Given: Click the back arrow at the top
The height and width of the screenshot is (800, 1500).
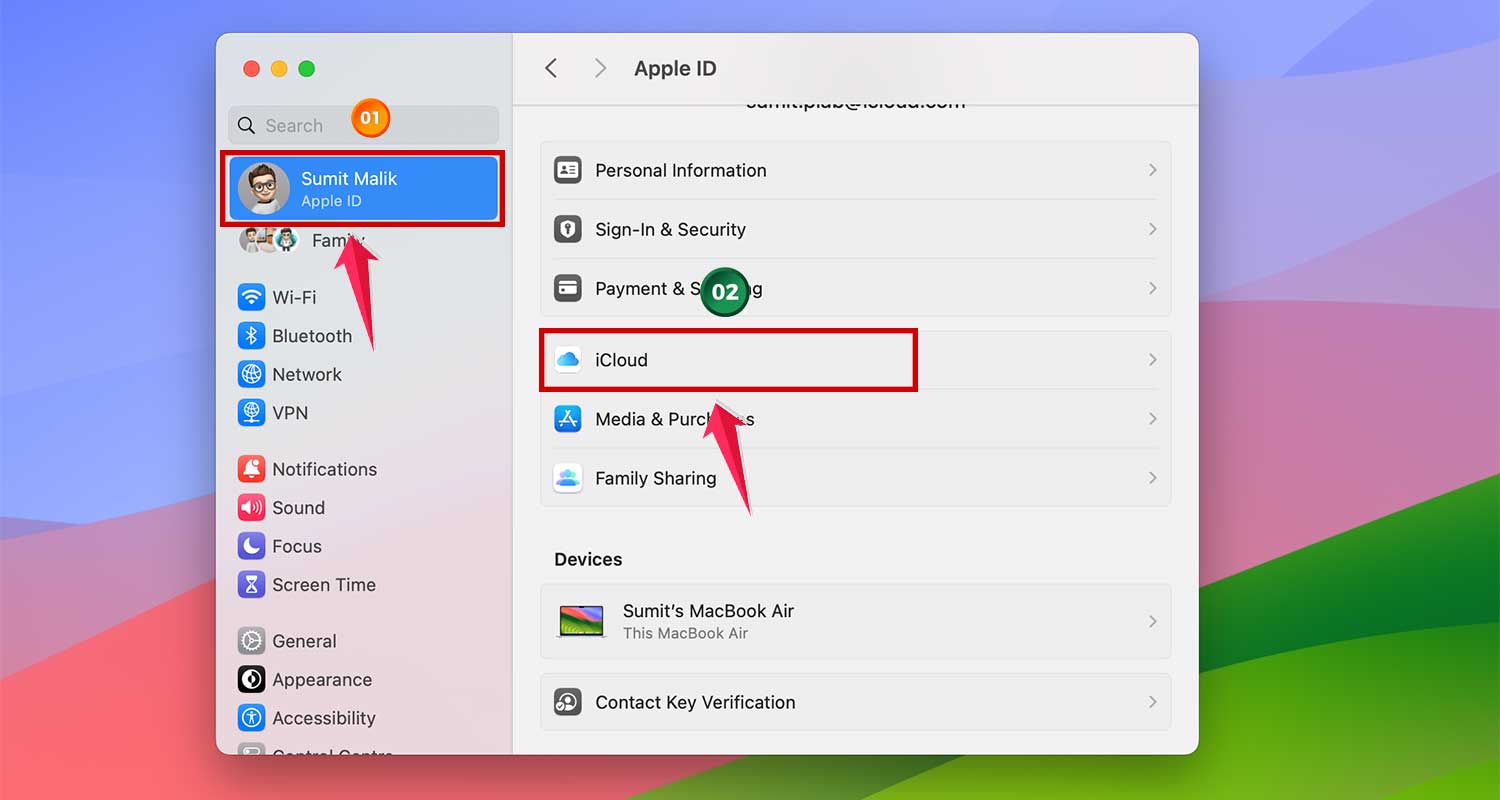Looking at the screenshot, I should point(551,68).
